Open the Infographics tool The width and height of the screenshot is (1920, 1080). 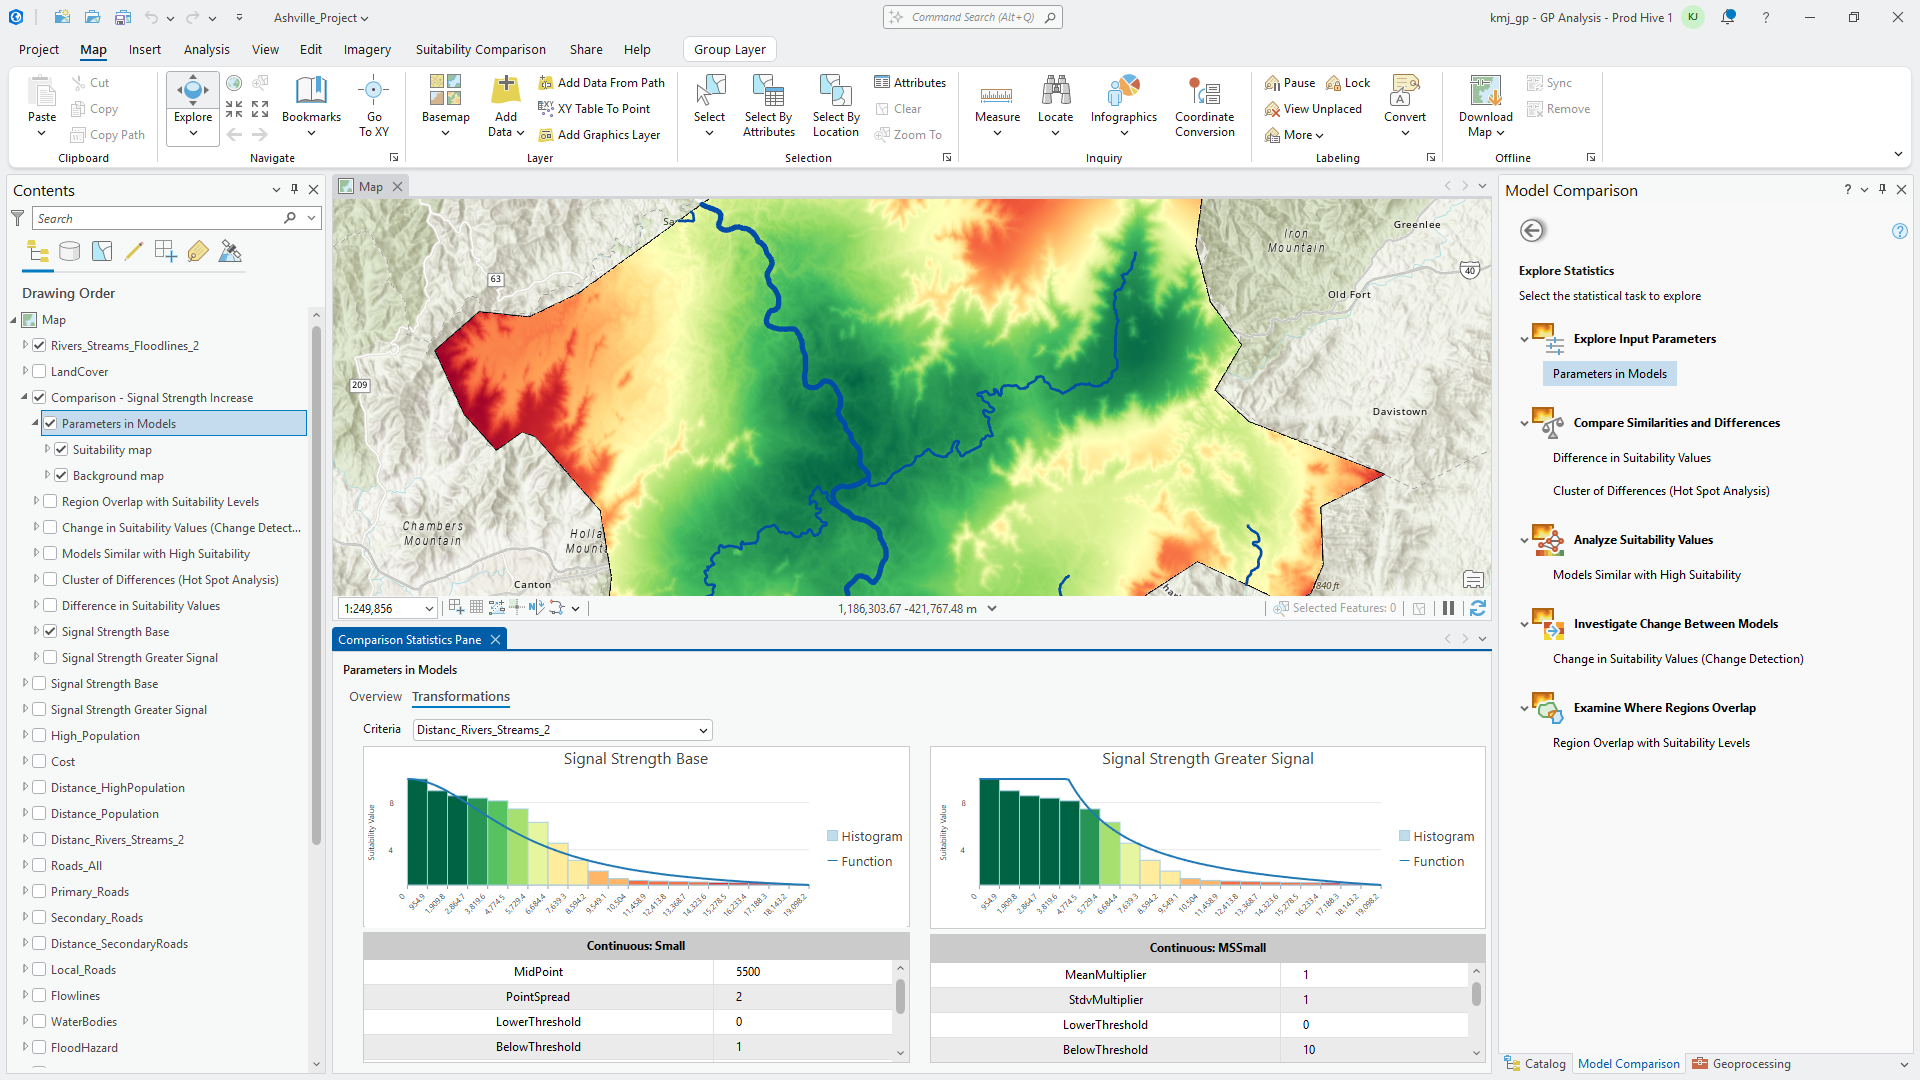coord(1123,93)
